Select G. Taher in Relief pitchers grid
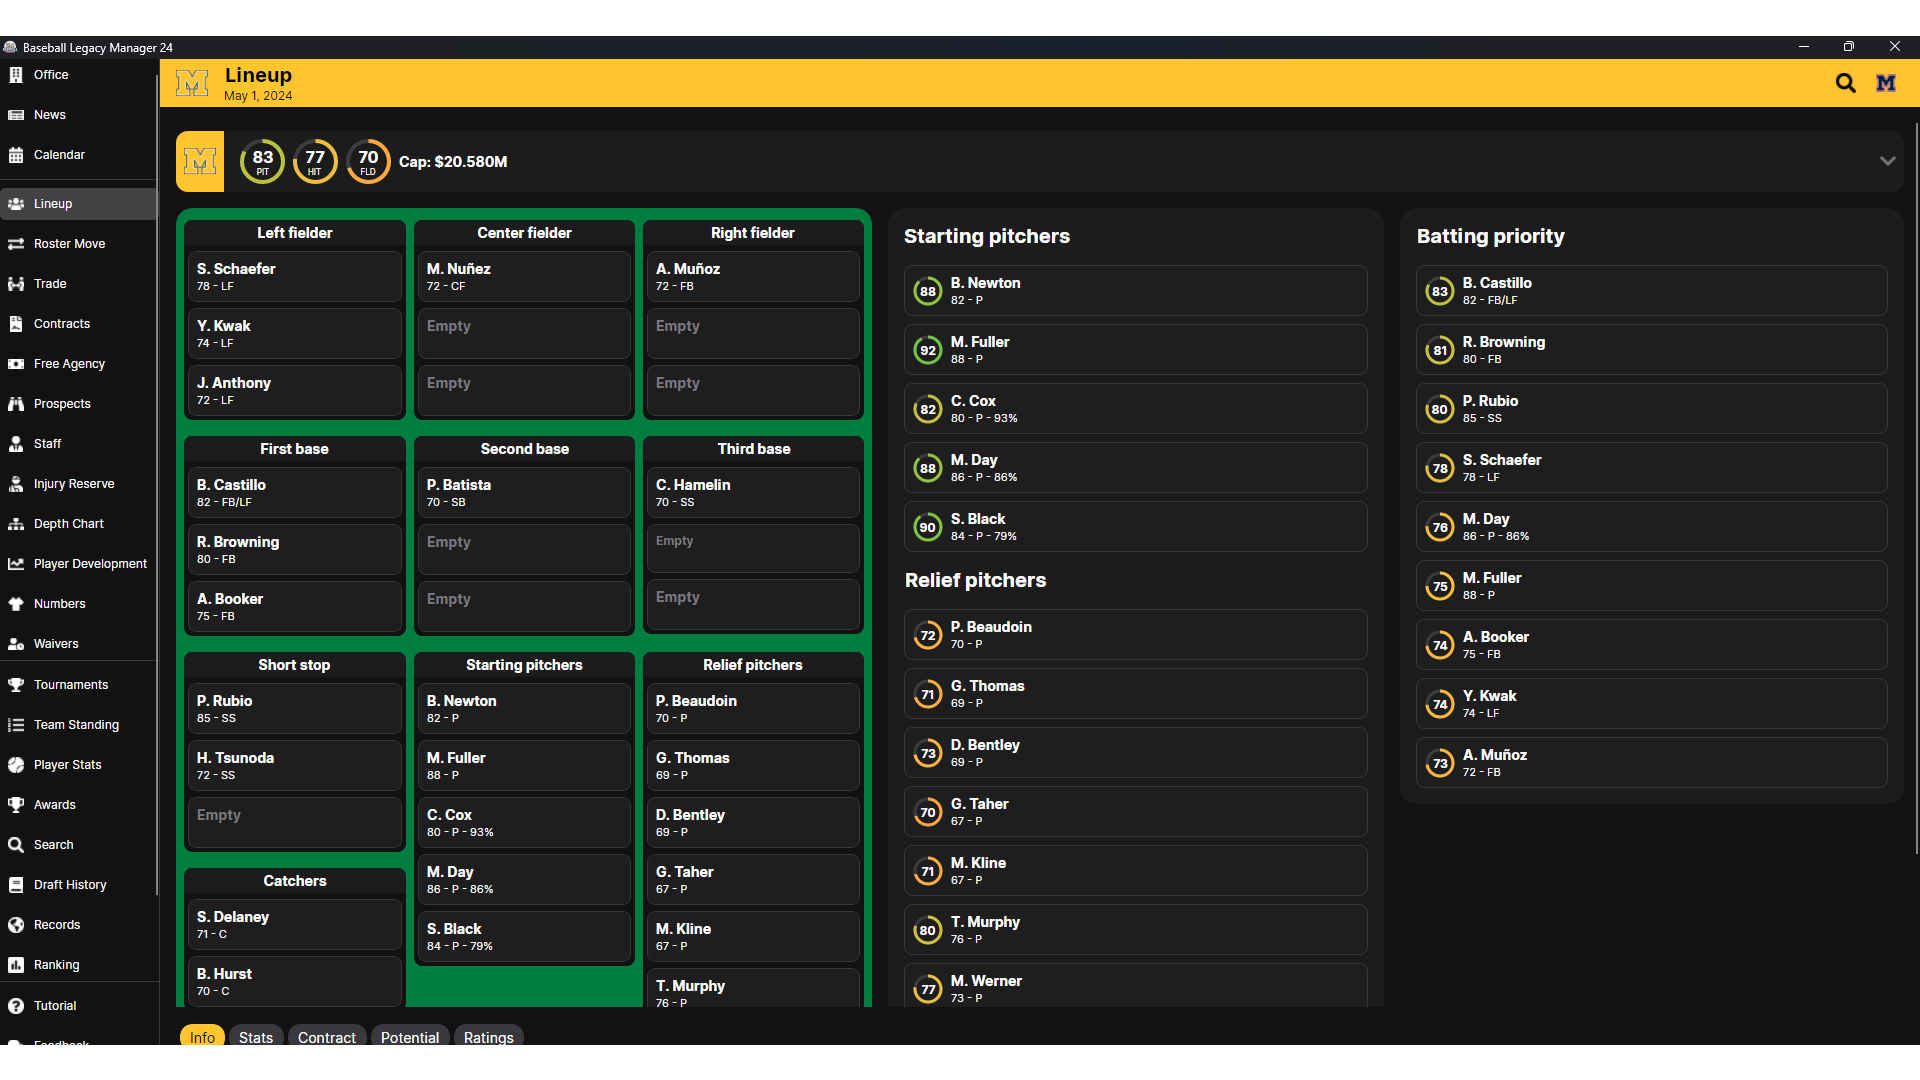The image size is (1920, 1080). point(754,880)
